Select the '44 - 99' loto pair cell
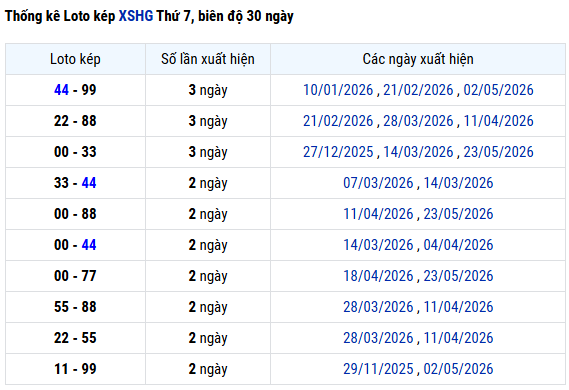The height and width of the screenshot is (390, 569). (x=75, y=90)
